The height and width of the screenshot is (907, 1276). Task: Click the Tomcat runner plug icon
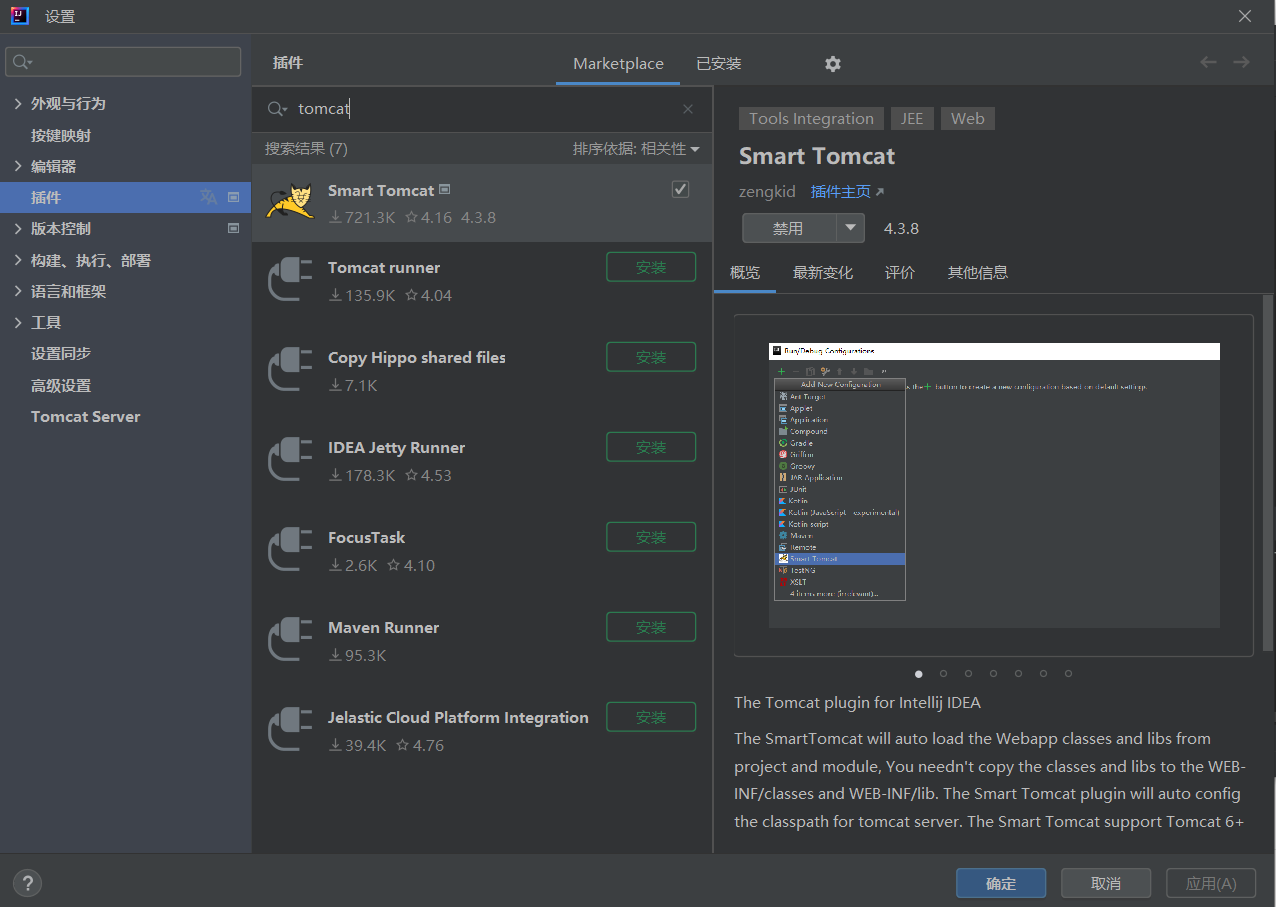(290, 281)
